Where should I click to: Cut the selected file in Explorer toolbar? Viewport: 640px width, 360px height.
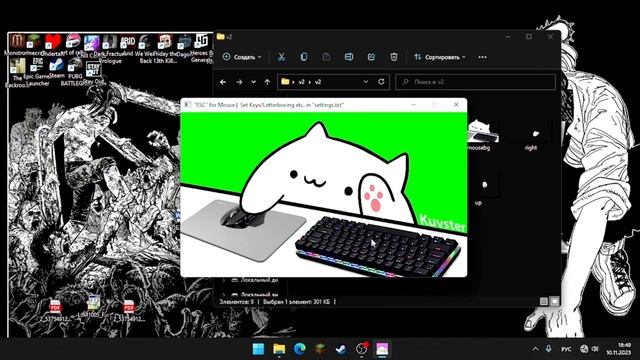tap(281, 57)
